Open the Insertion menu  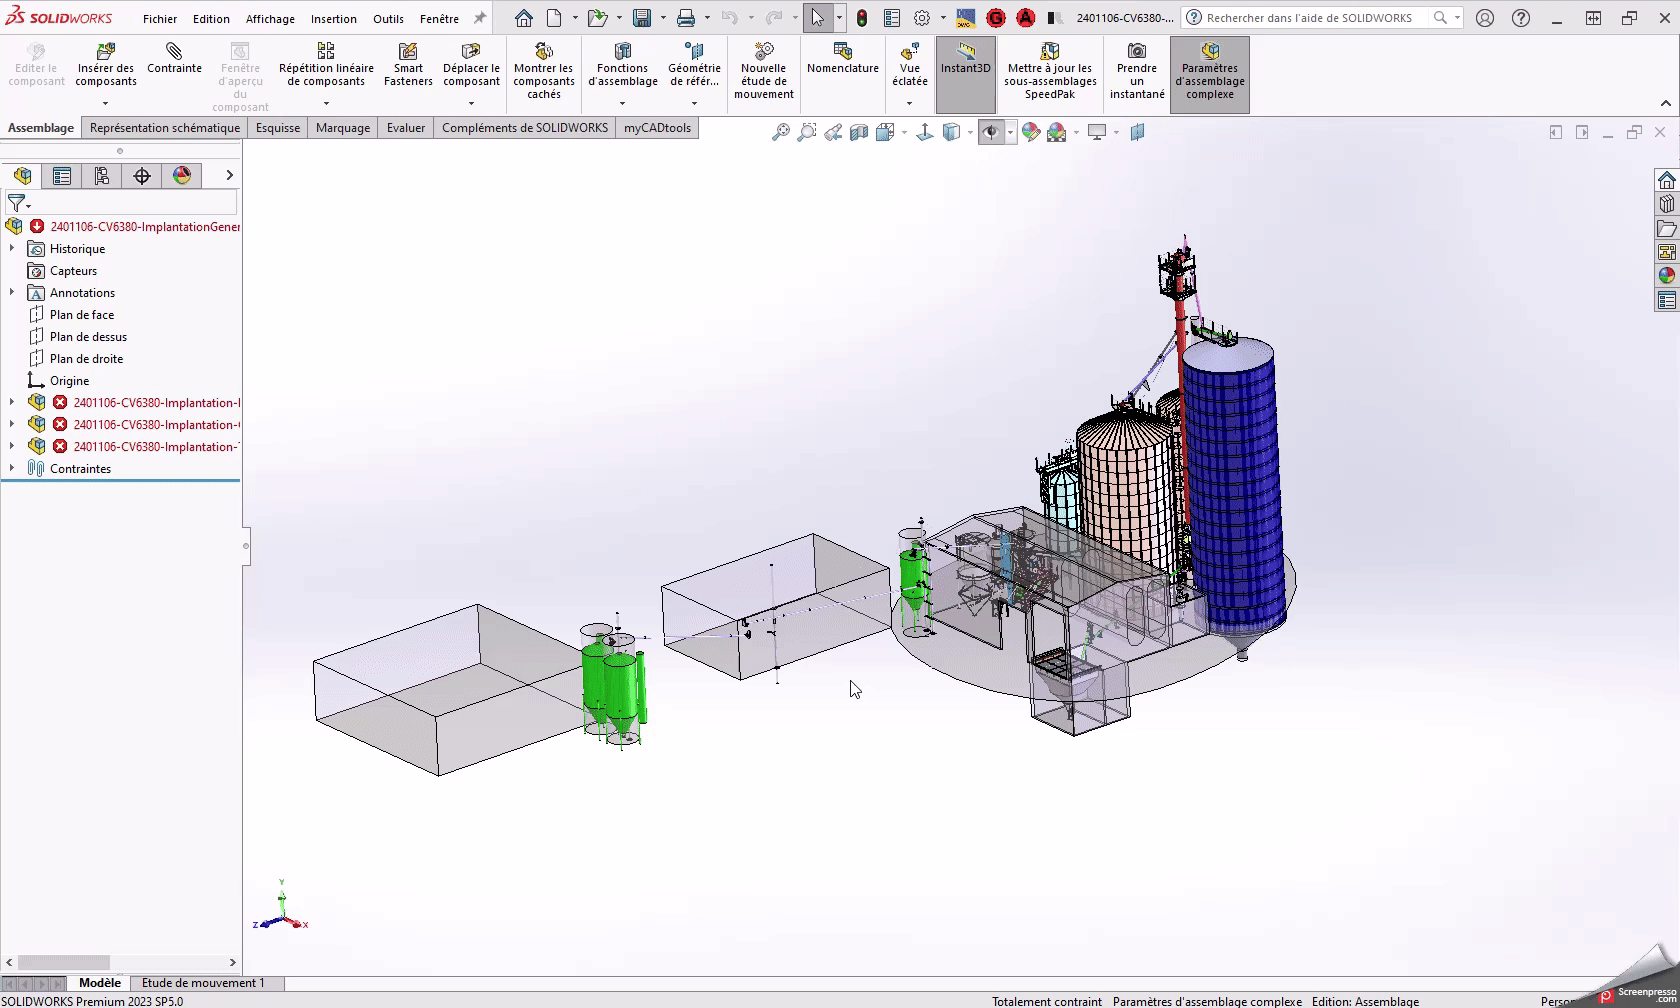tap(334, 19)
